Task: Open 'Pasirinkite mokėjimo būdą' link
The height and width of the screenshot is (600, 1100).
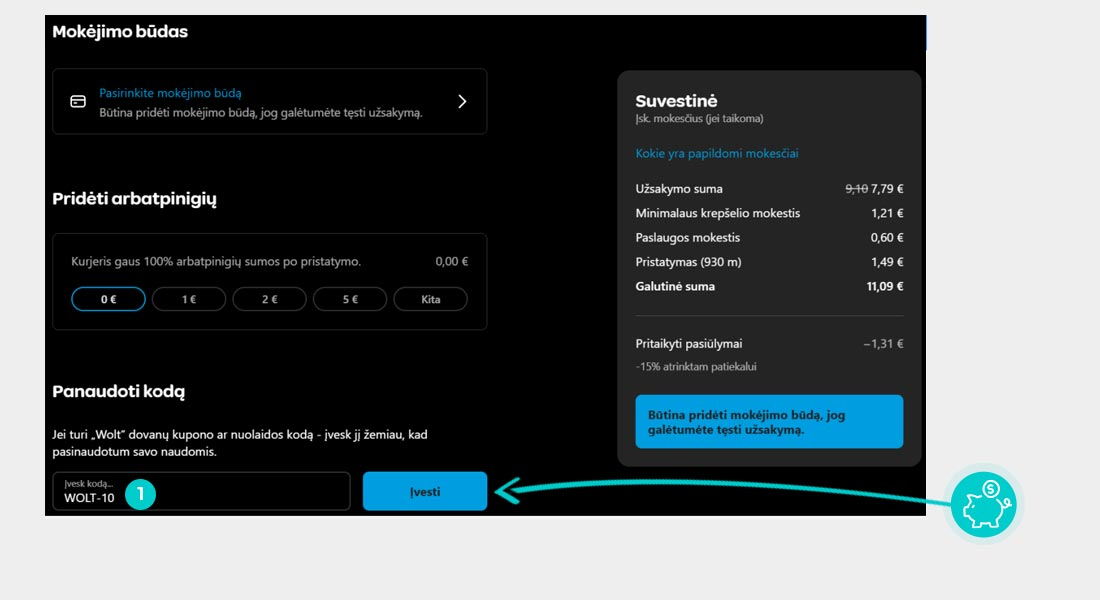Action: (170, 93)
